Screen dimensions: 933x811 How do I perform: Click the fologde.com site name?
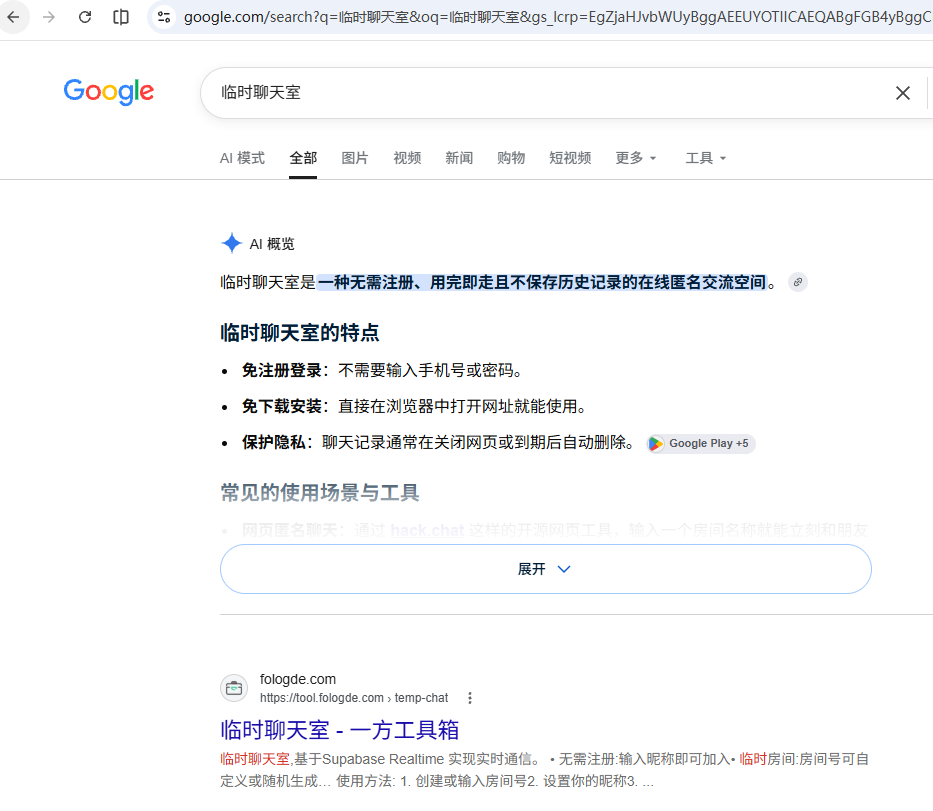[298, 679]
